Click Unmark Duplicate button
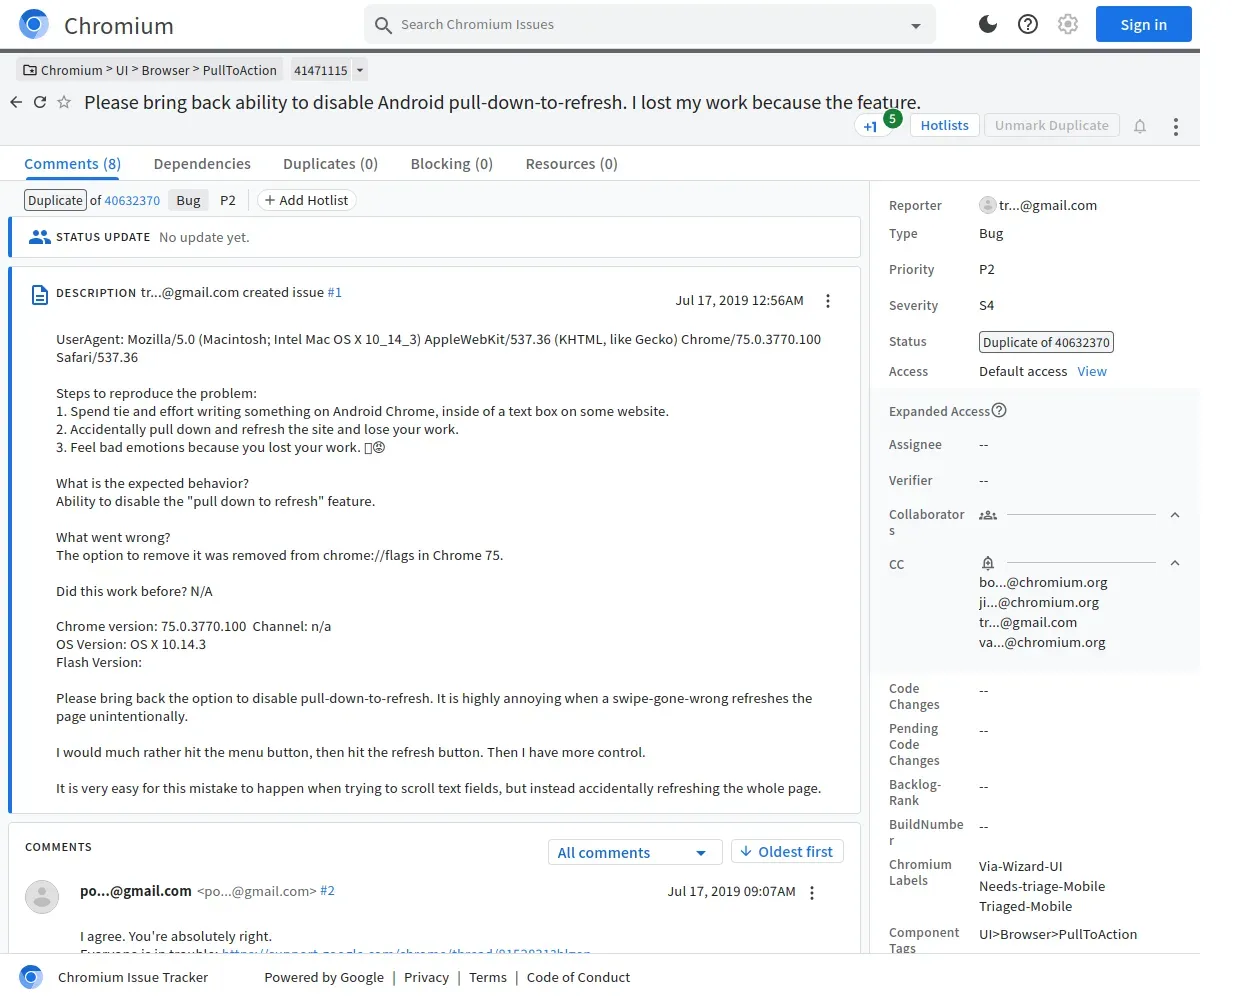 pyautogui.click(x=1052, y=125)
